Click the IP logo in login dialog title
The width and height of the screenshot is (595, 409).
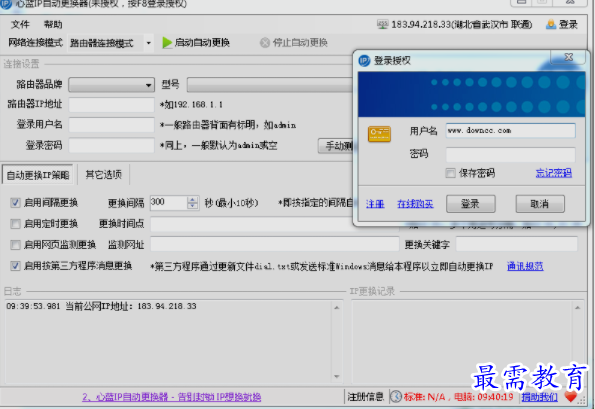[x=364, y=60]
